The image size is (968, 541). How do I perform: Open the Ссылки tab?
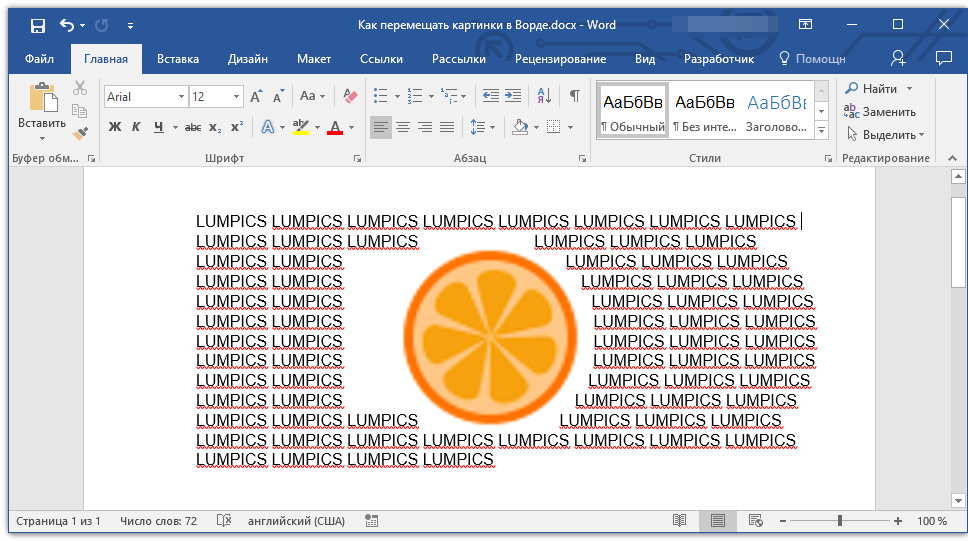coord(382,59)
